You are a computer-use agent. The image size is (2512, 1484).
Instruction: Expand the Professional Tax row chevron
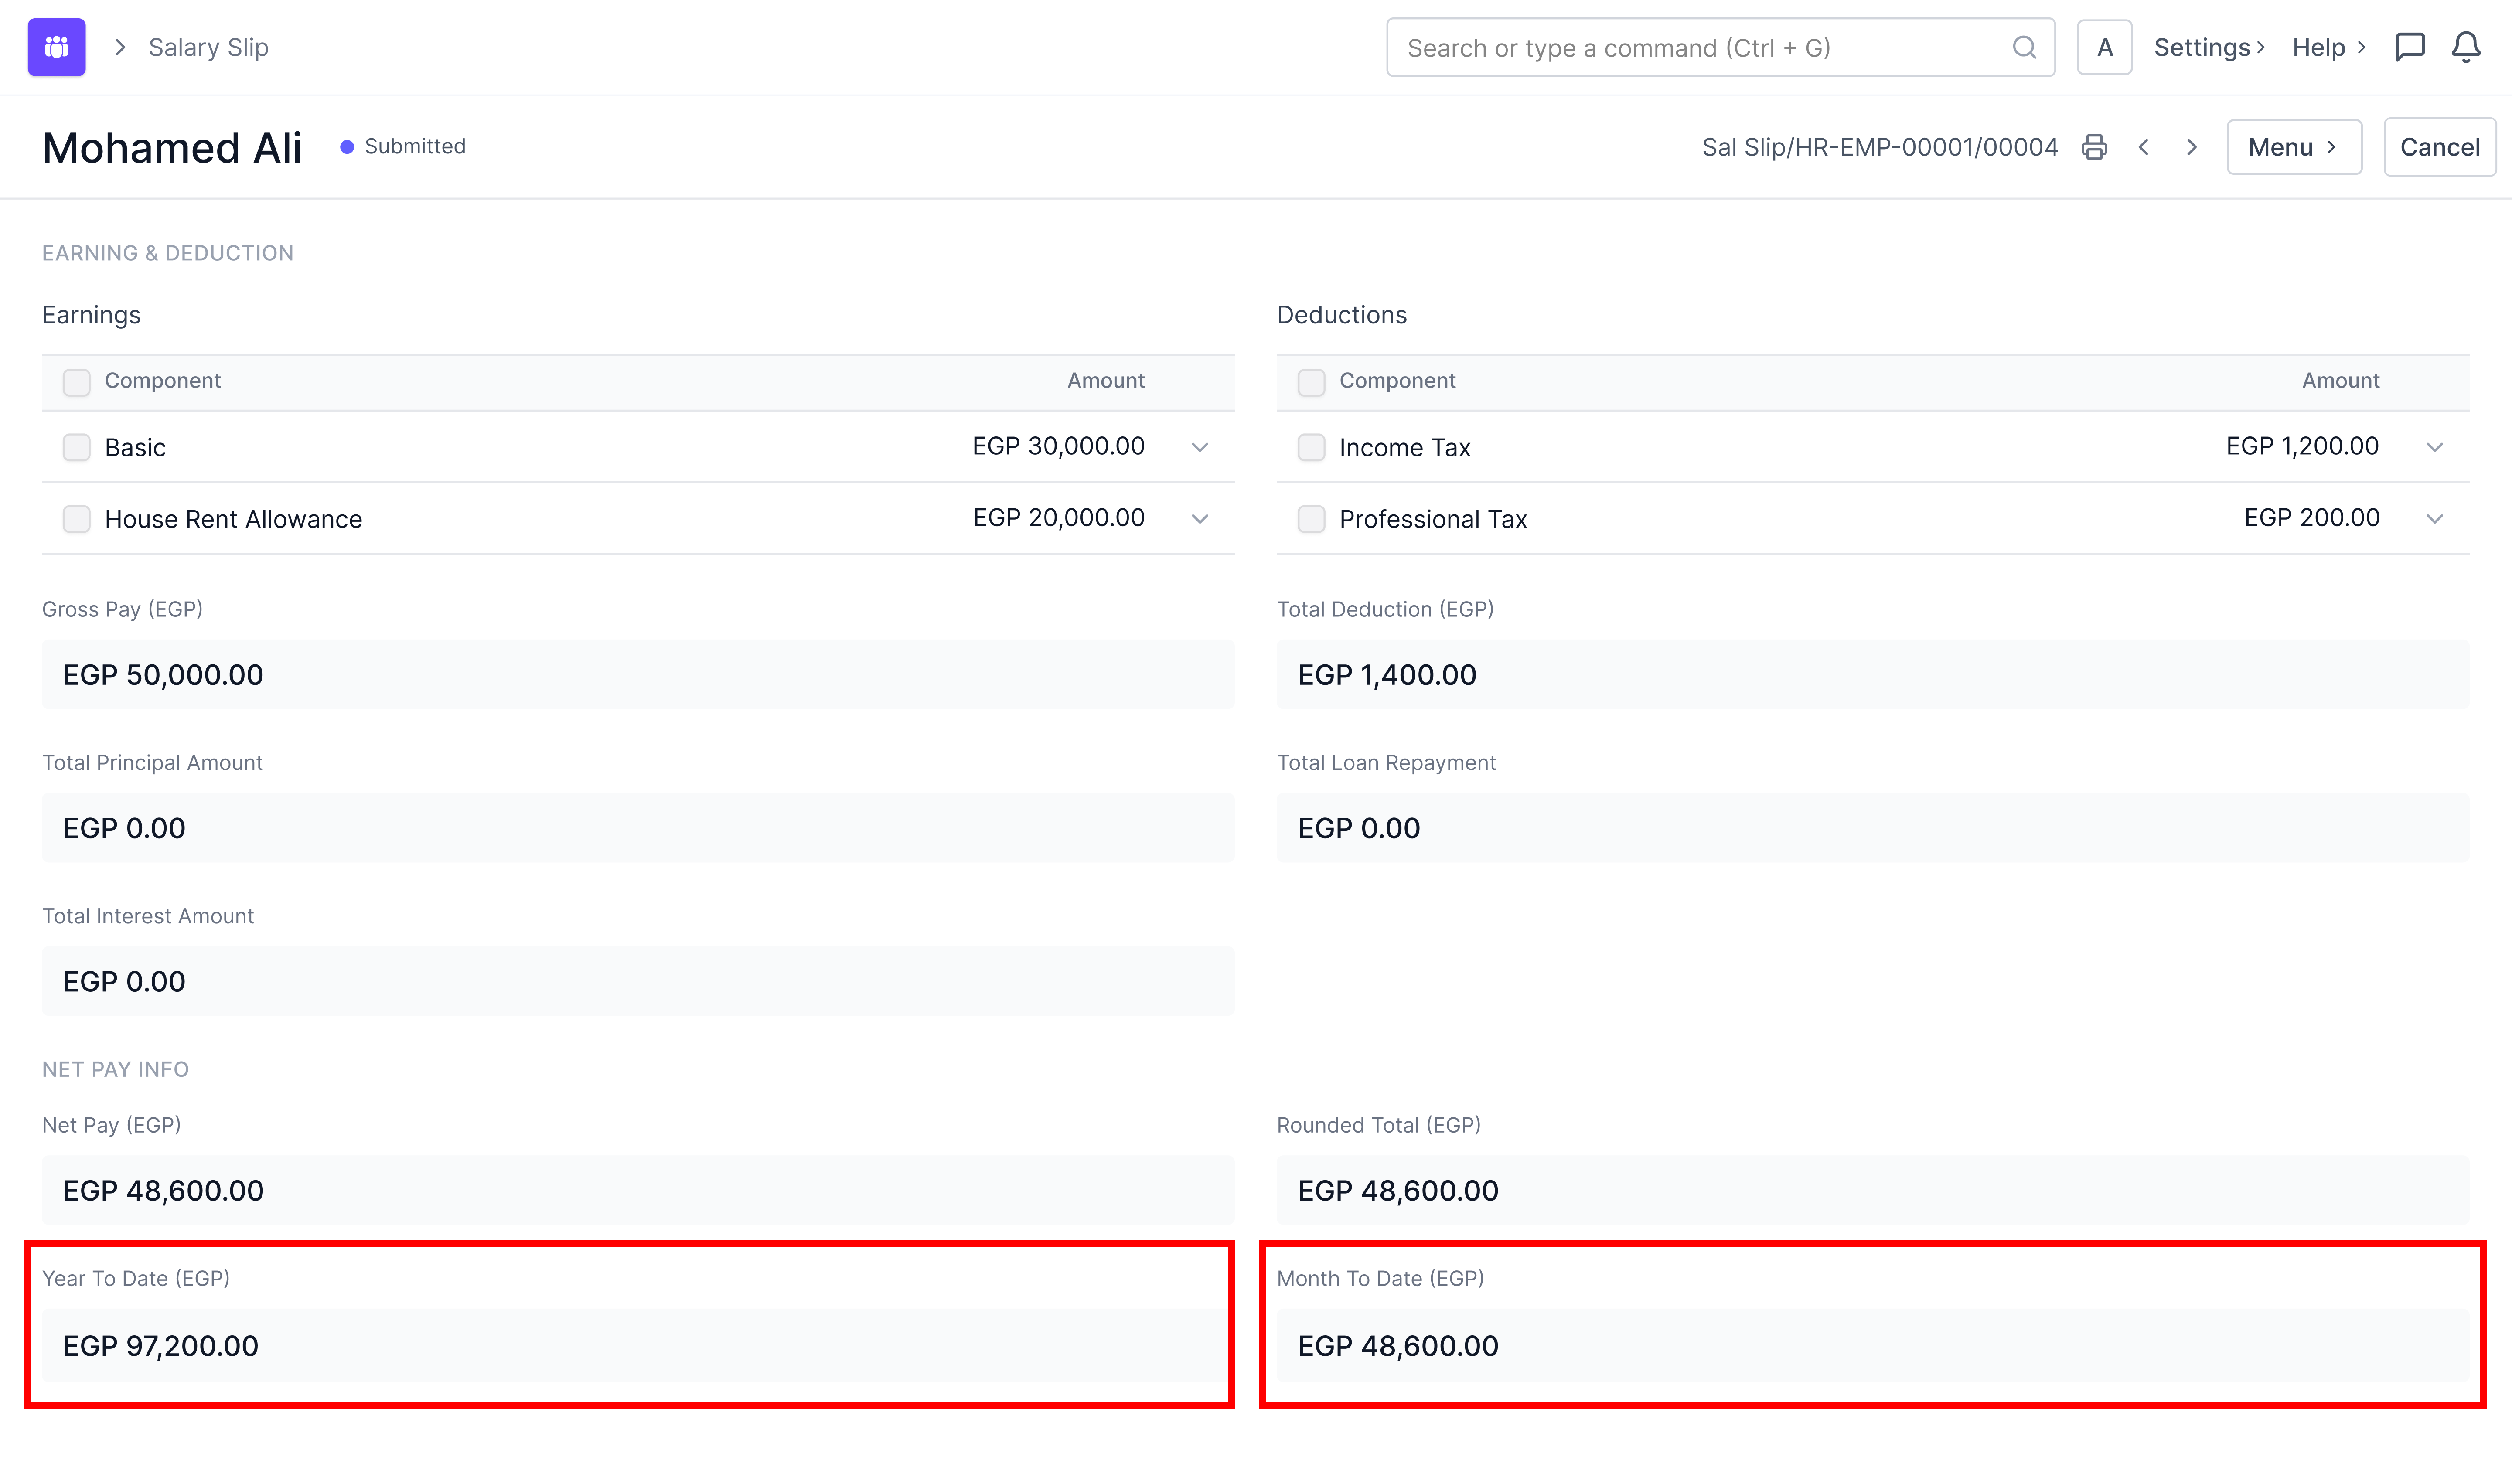tap(2434, 519)
